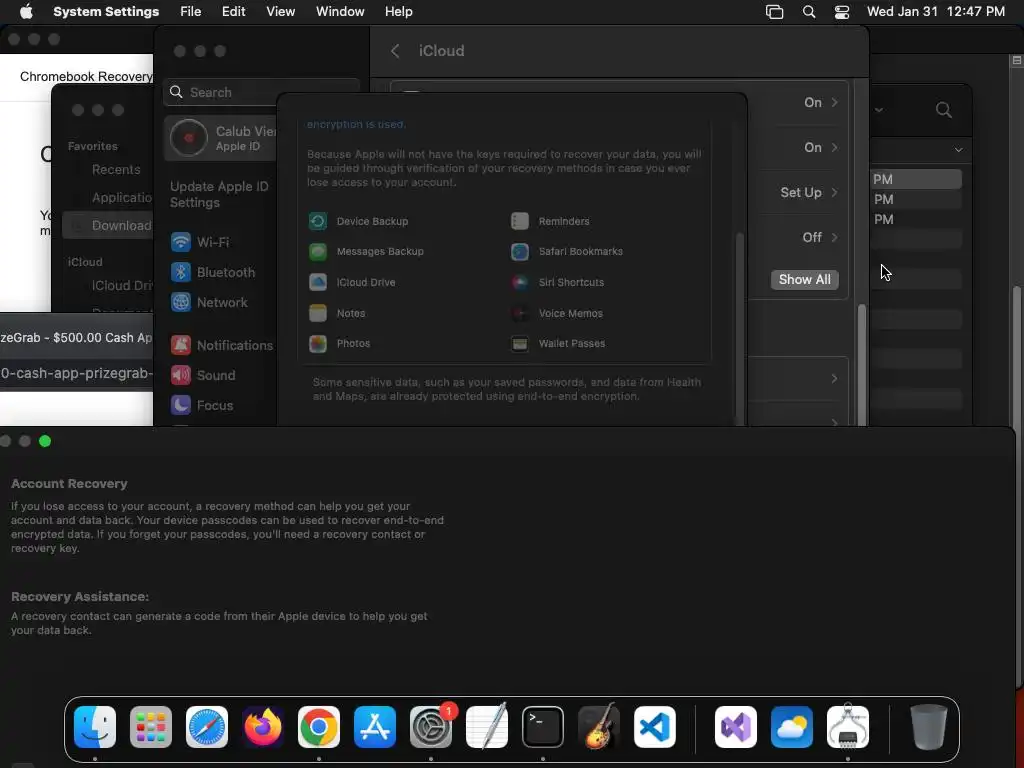
Task: Open the Set Up row
Action: [809, 193]
